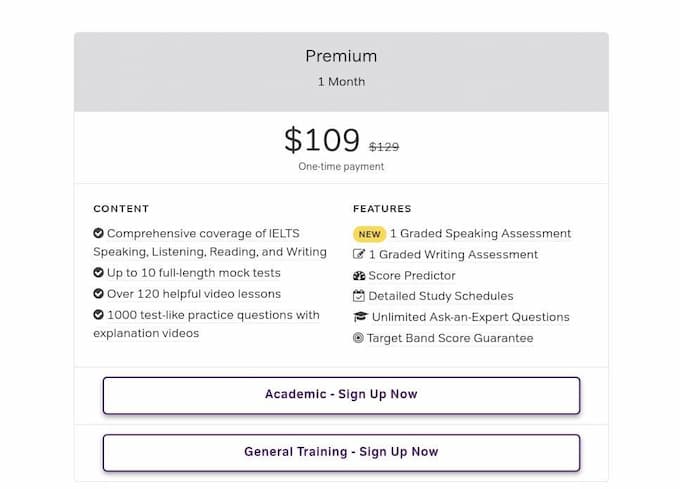Viewport: 680px width, 489px height.
Task: Click the calendar icon beside Detailed Study Schedules
Action: pos(359,296)
